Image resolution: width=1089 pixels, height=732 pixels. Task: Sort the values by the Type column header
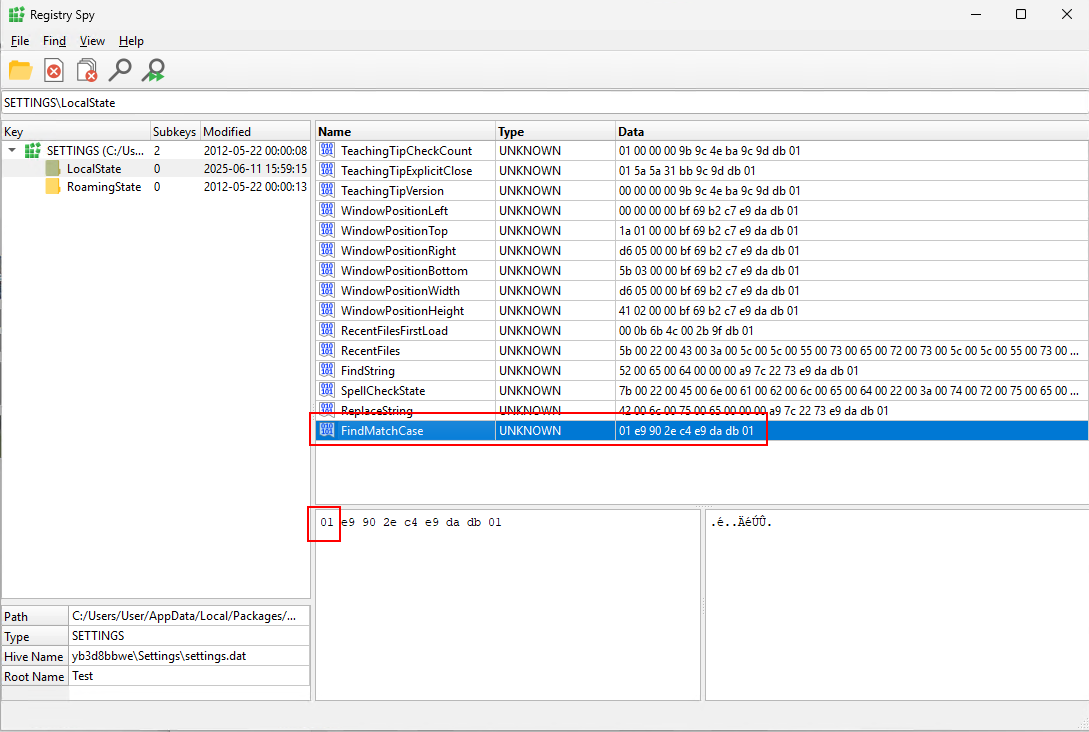tap(555, 131)
